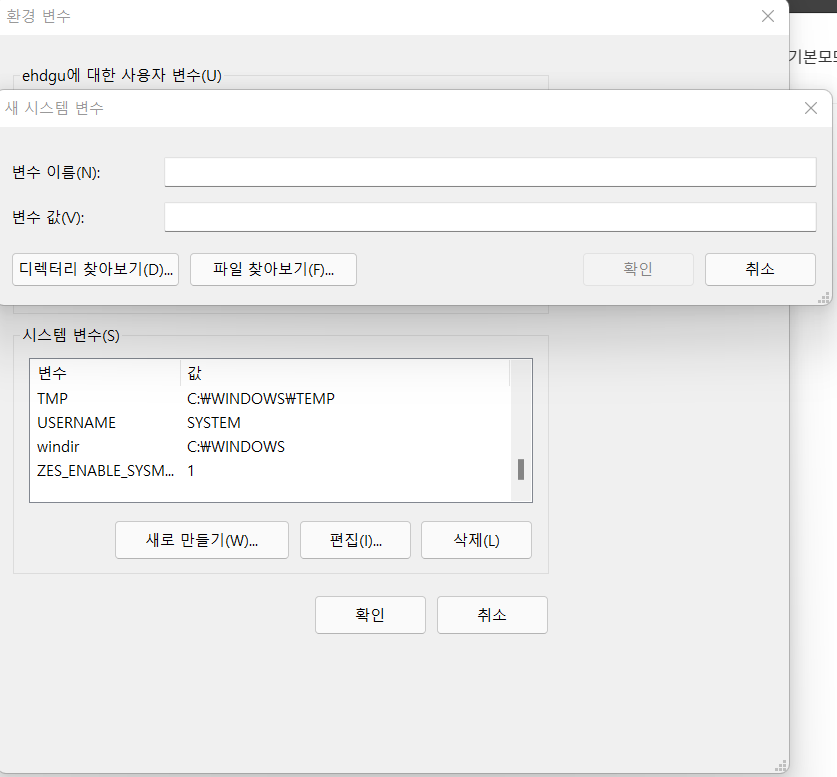Click the resize grip of 환경 변수 window
The height and width of the screenshot is (777, 837).
781,766
